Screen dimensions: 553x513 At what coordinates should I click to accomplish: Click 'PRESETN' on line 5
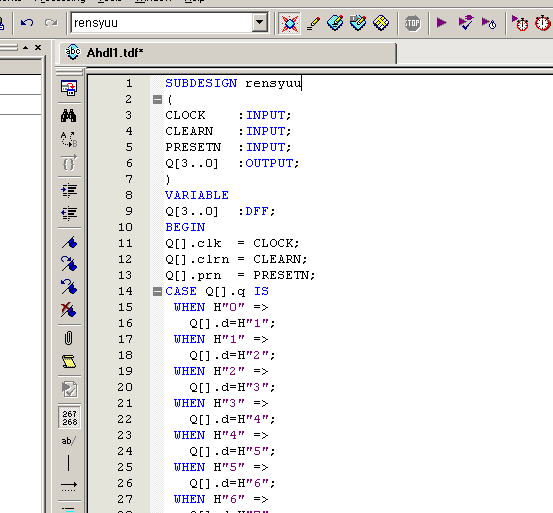pyautogui.click(x=193, y=147)
